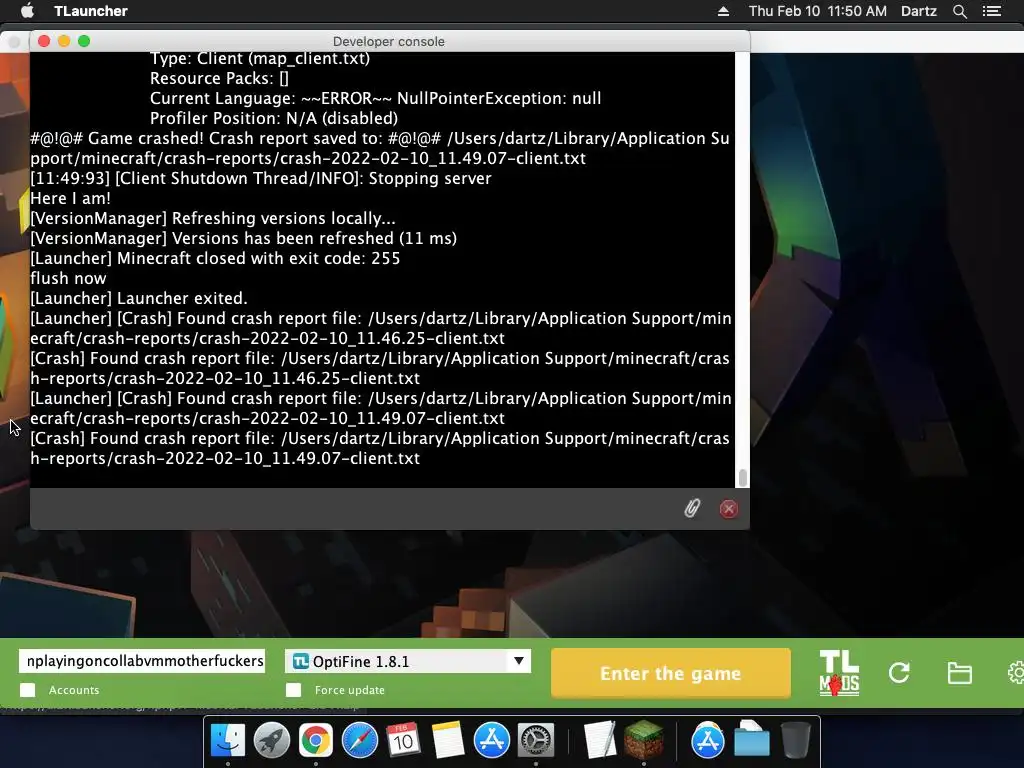Click the red X clear button in console
This screenshot has height=768, width=1024.
729,509
